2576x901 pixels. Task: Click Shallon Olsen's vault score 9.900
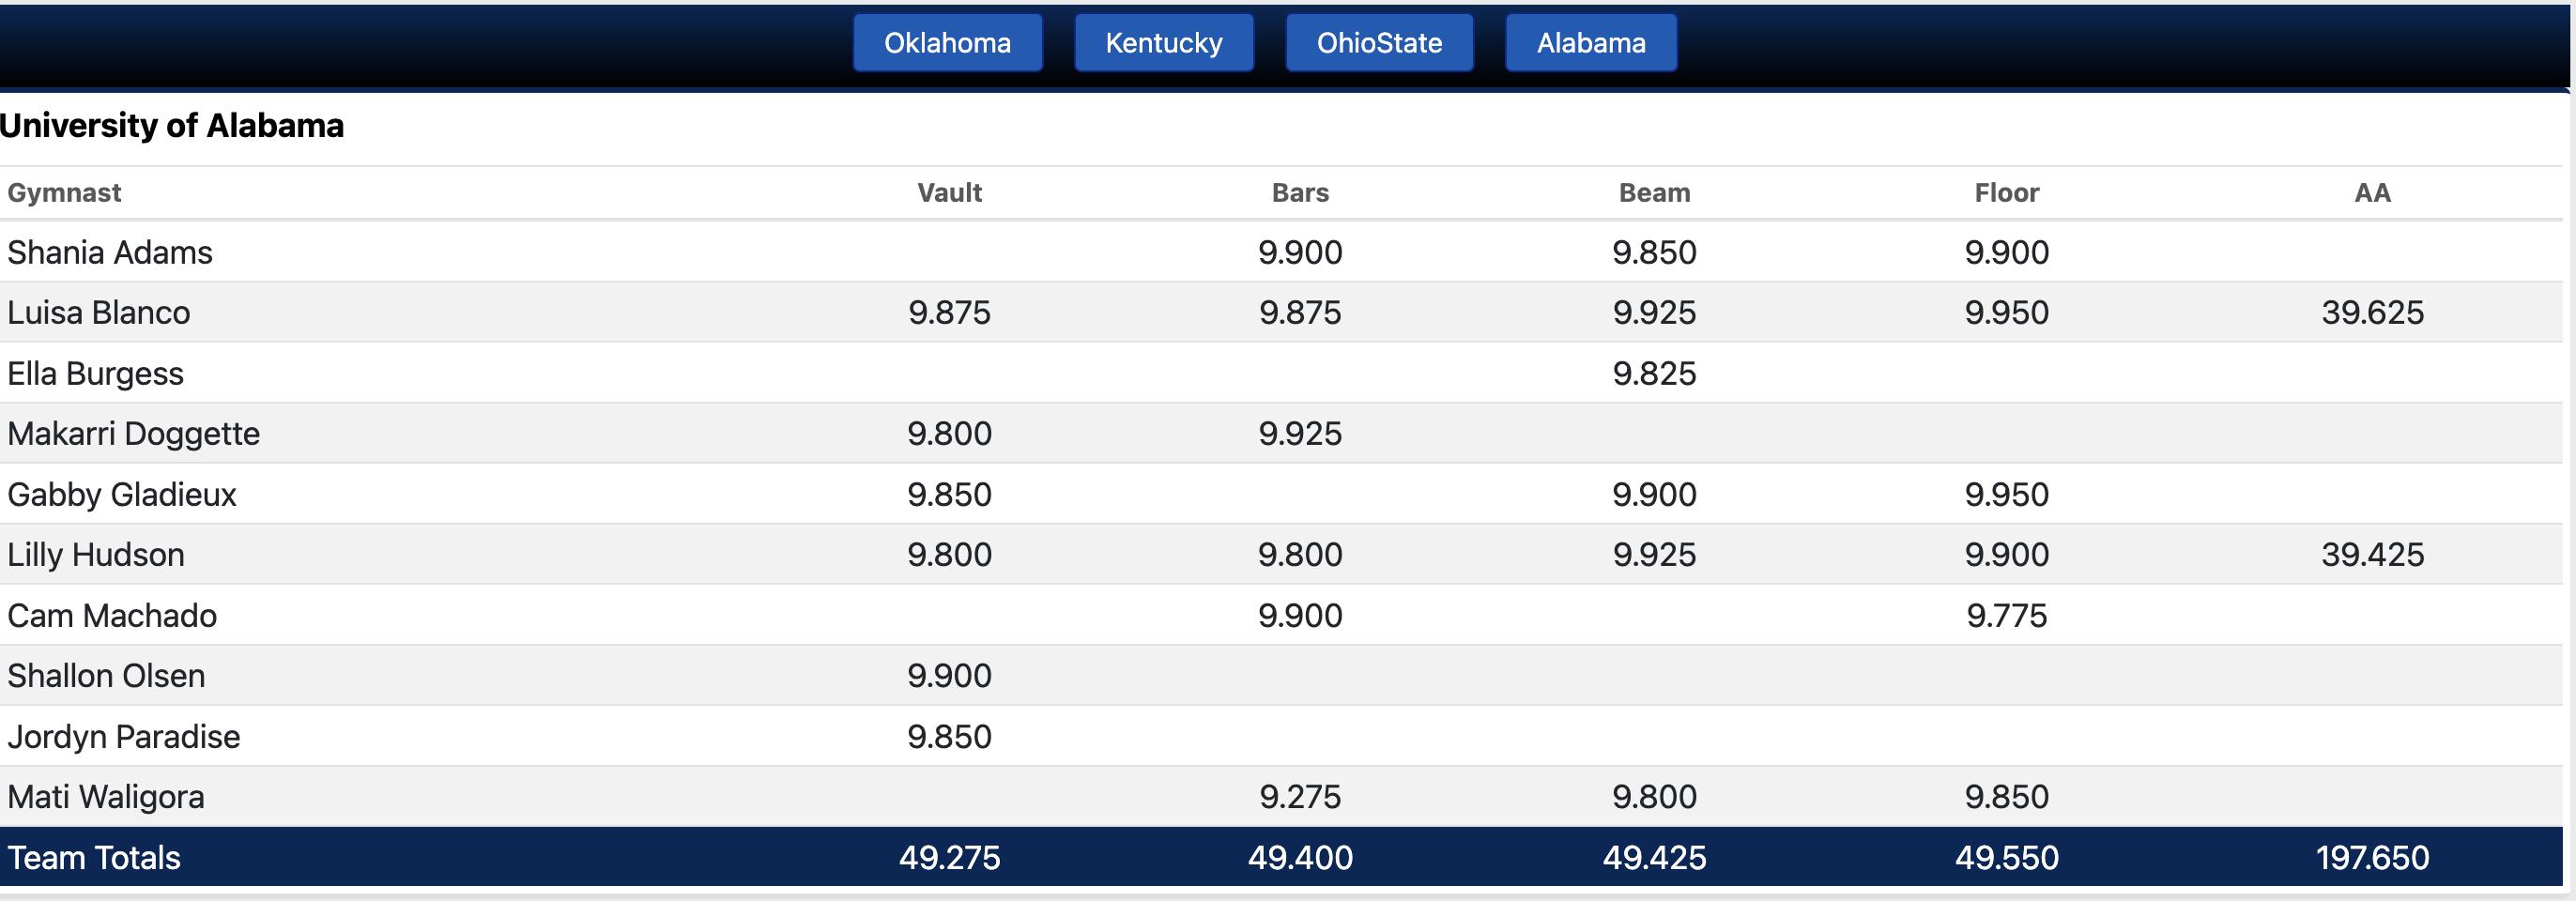point(949,675)
